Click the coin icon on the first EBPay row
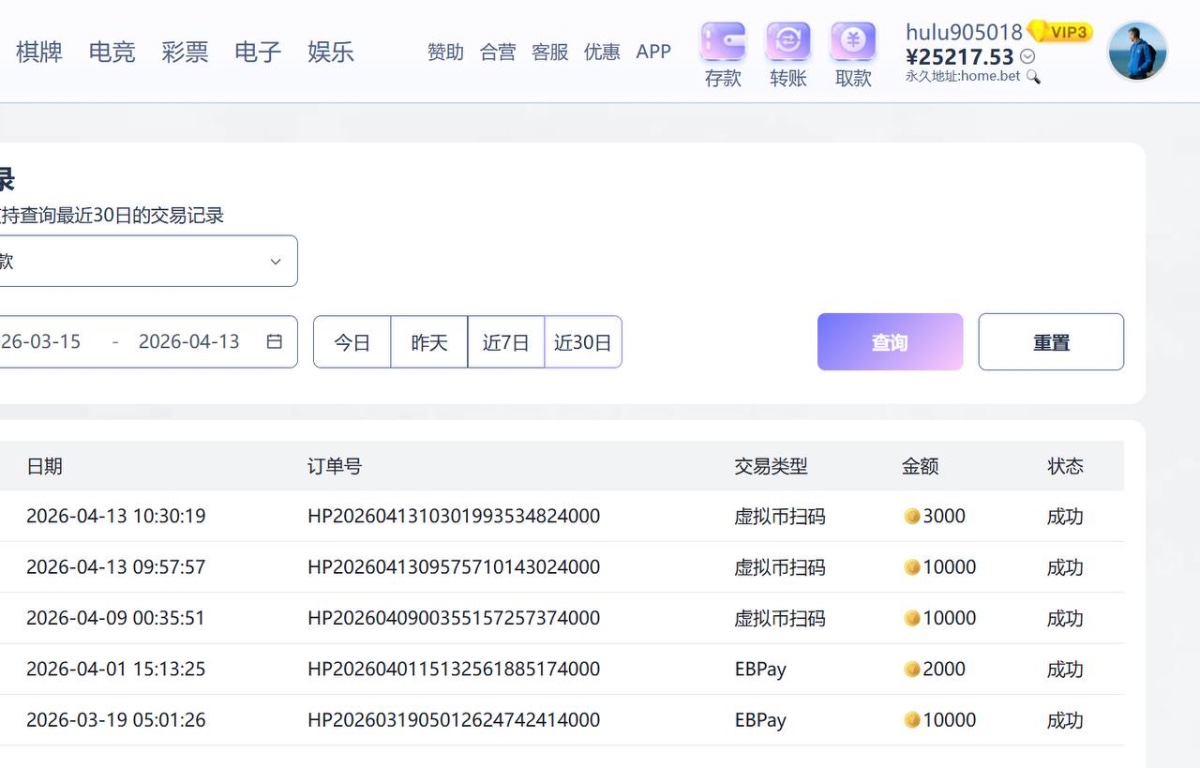 click(911, 668)
